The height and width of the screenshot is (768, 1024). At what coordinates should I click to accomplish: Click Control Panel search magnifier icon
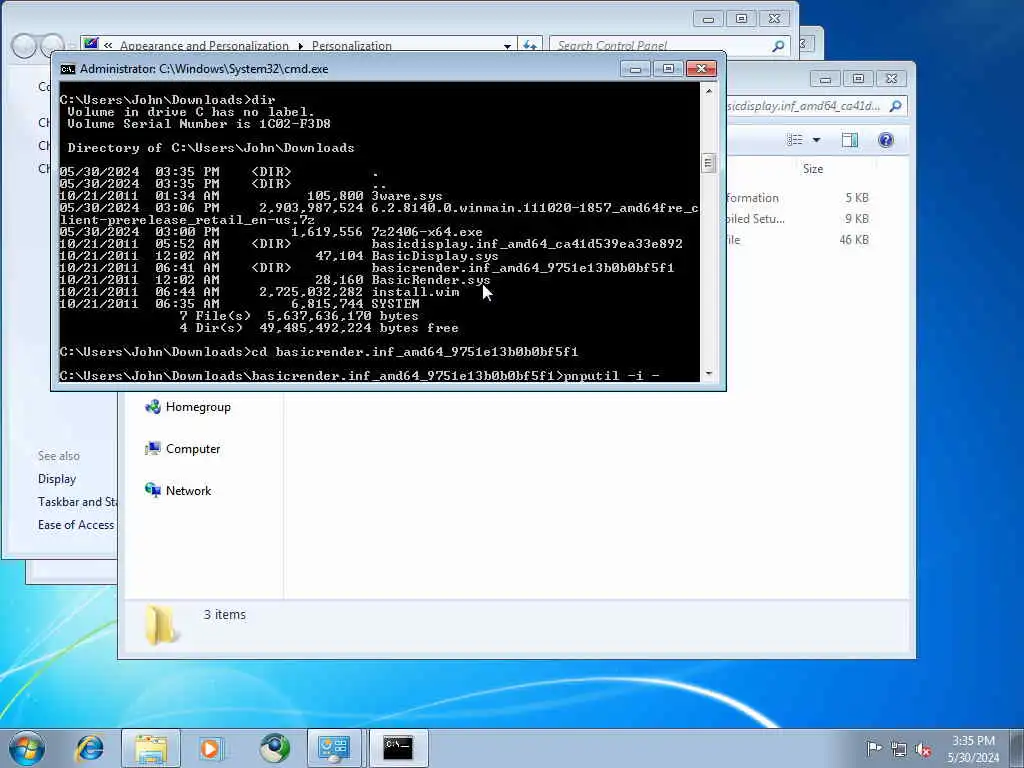(x=778, y=46)
